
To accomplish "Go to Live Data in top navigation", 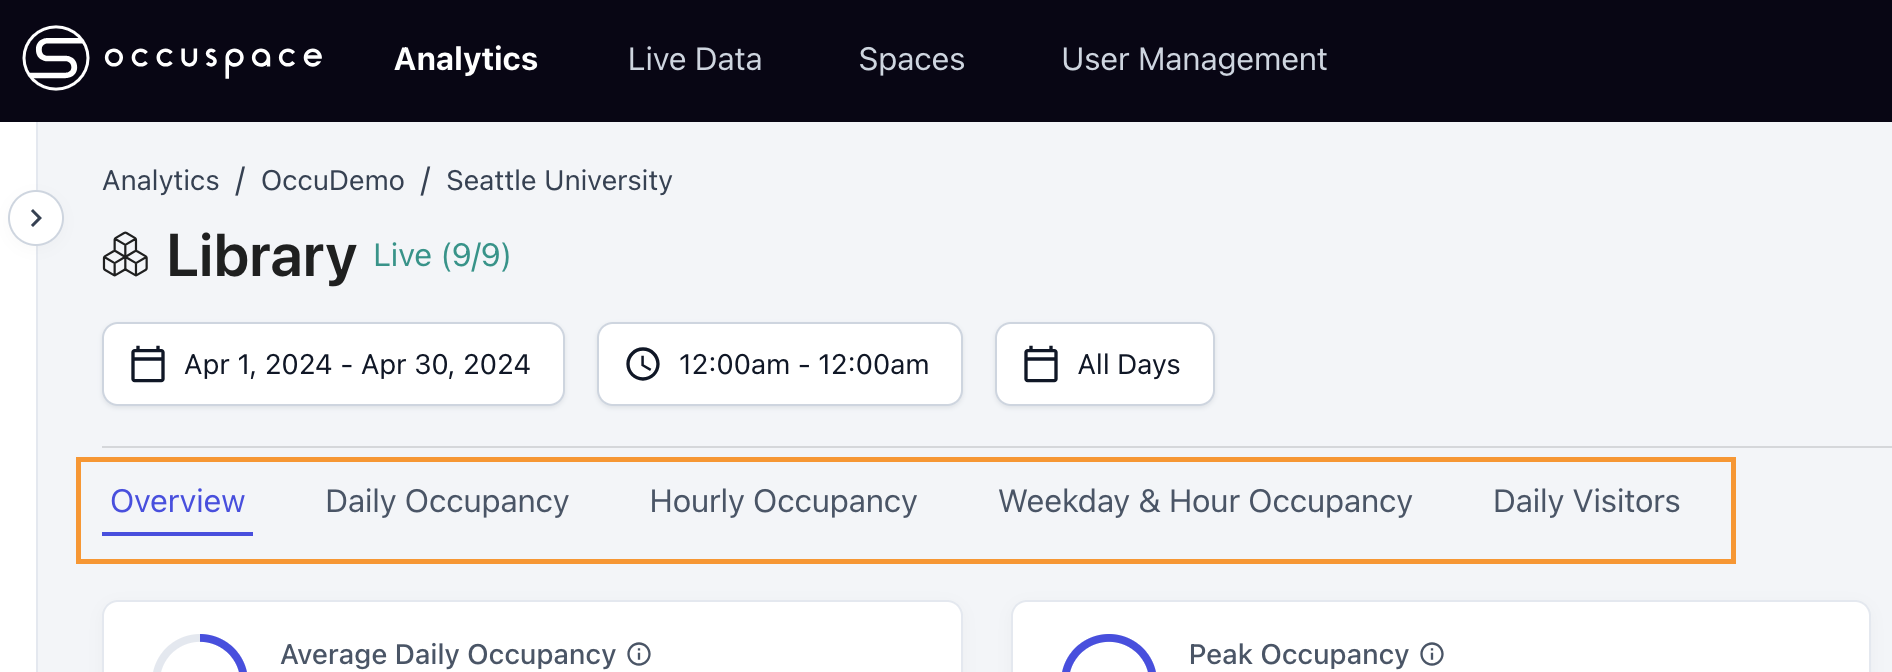I will (x=695, y=59).
